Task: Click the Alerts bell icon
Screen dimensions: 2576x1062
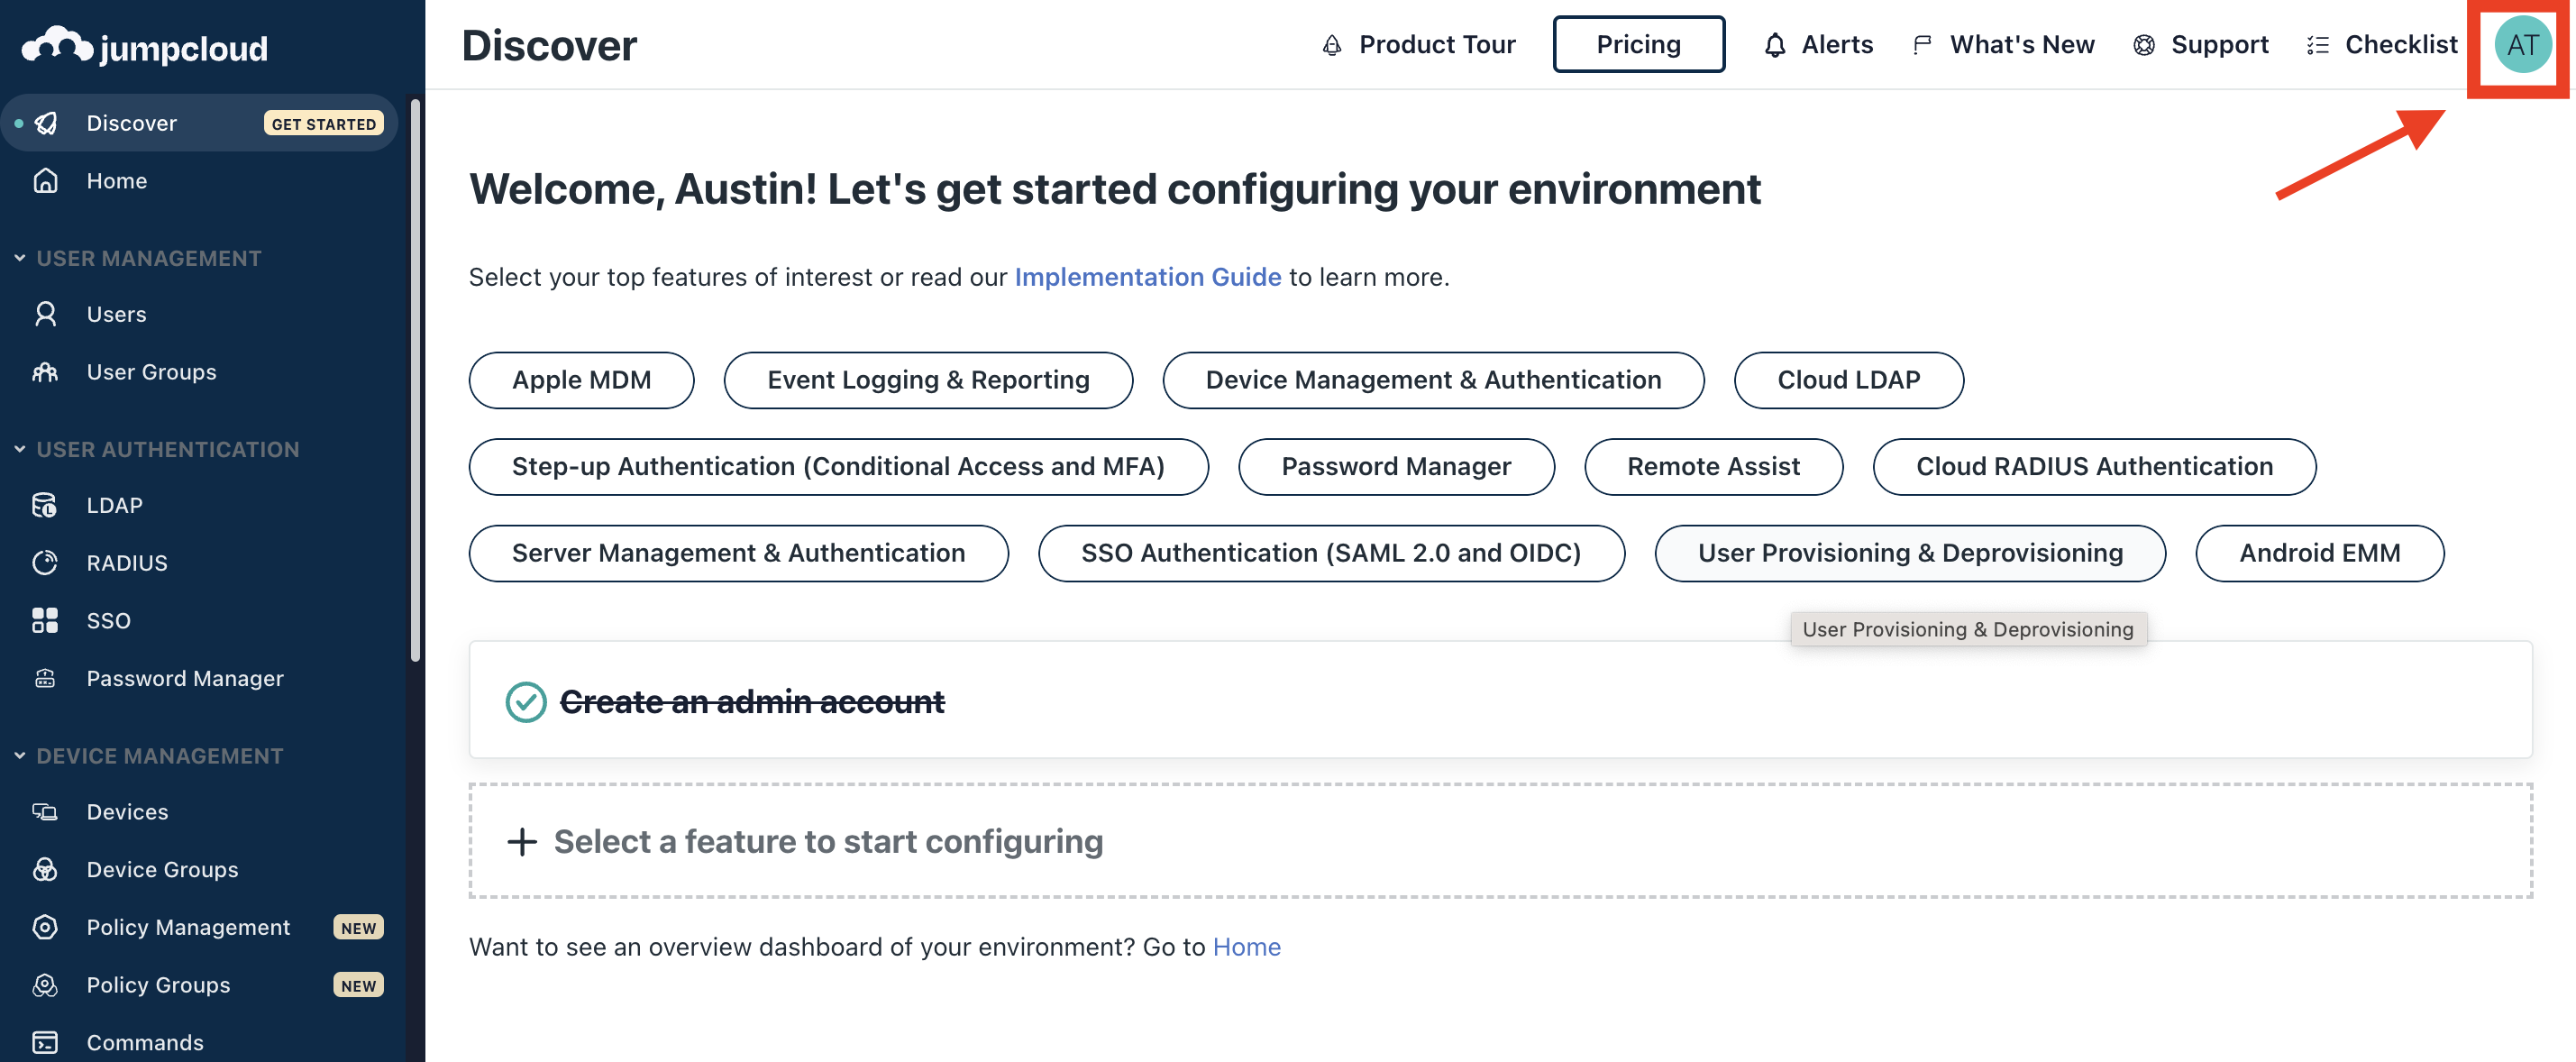Action: (1775, 45)
